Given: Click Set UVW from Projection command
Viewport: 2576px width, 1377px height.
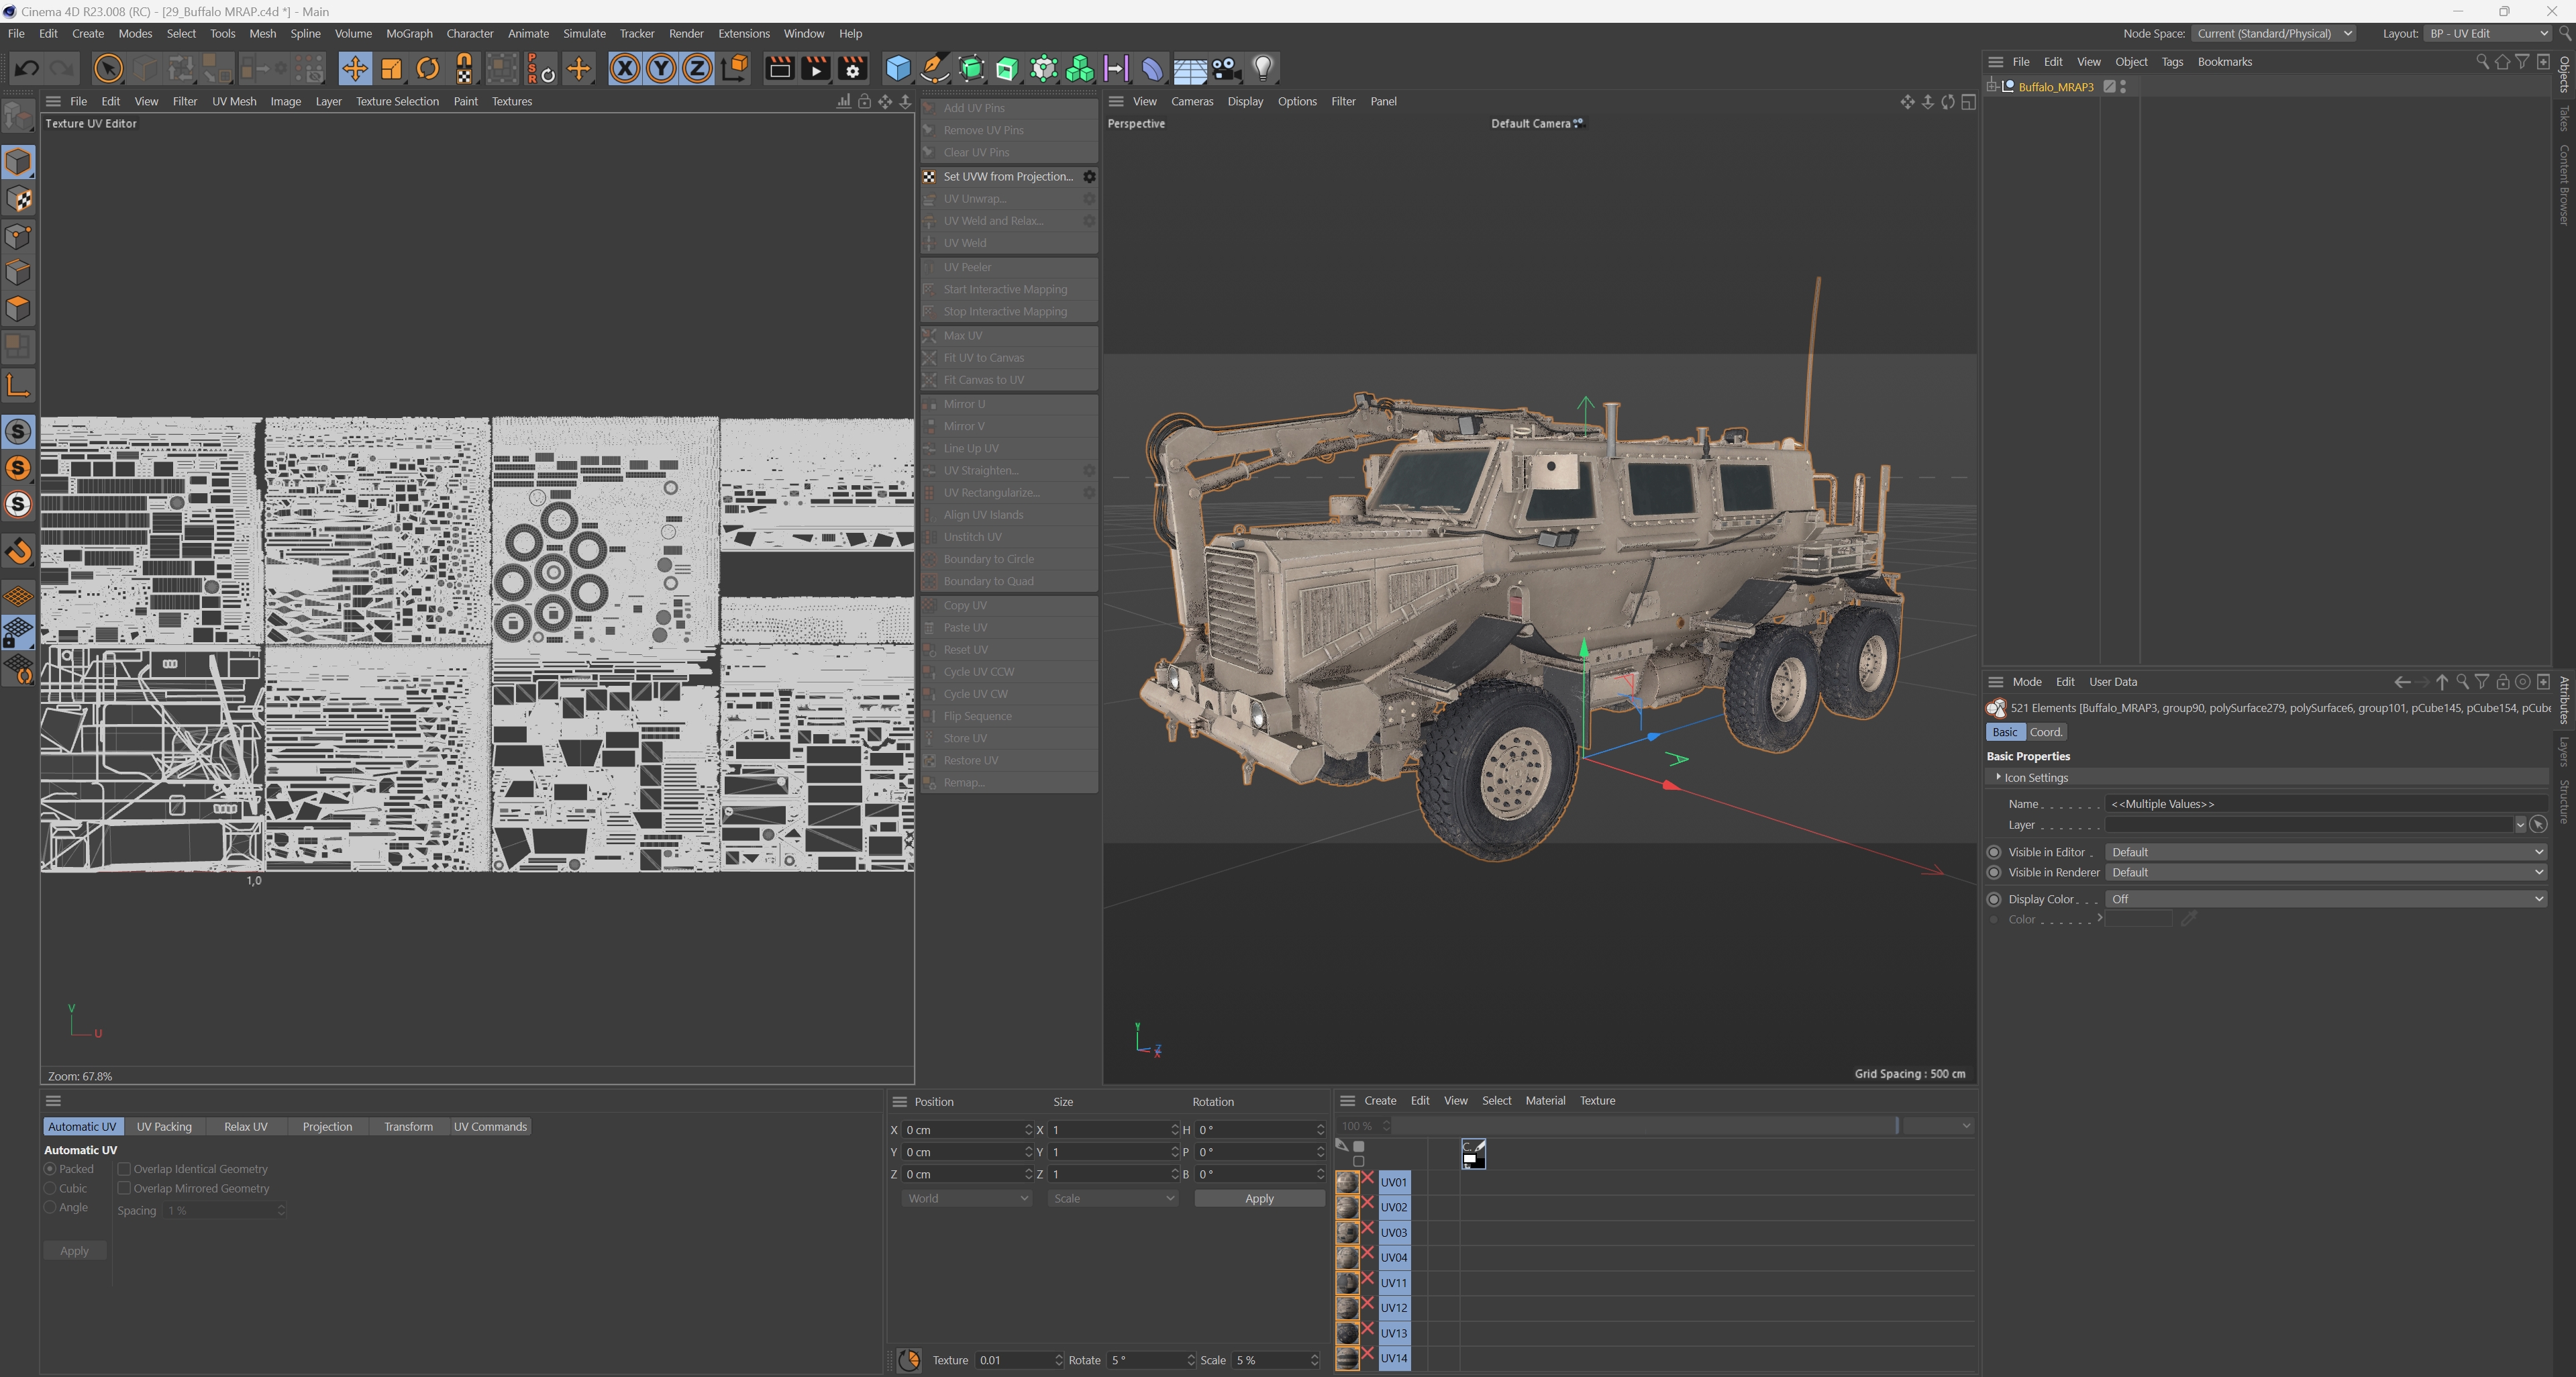Looking at the screenshot, I should [1007, 176].
